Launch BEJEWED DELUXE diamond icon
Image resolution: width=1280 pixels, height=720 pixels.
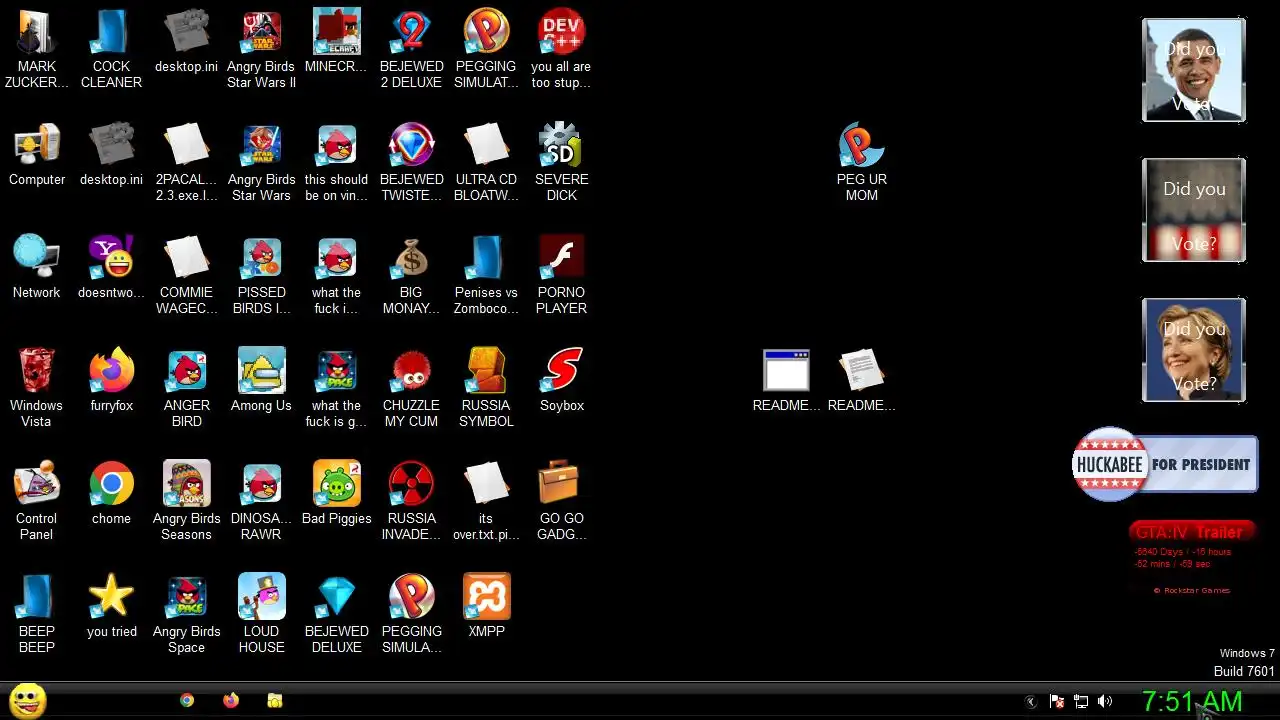[x=337, y=615]
